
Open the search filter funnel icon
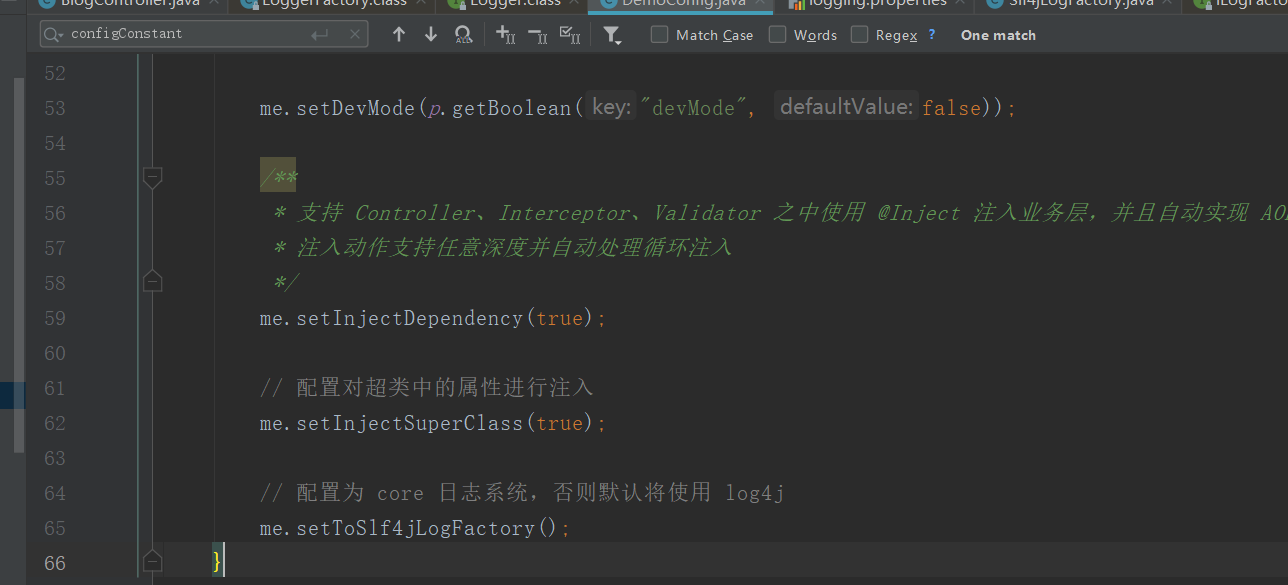(612, 35)
